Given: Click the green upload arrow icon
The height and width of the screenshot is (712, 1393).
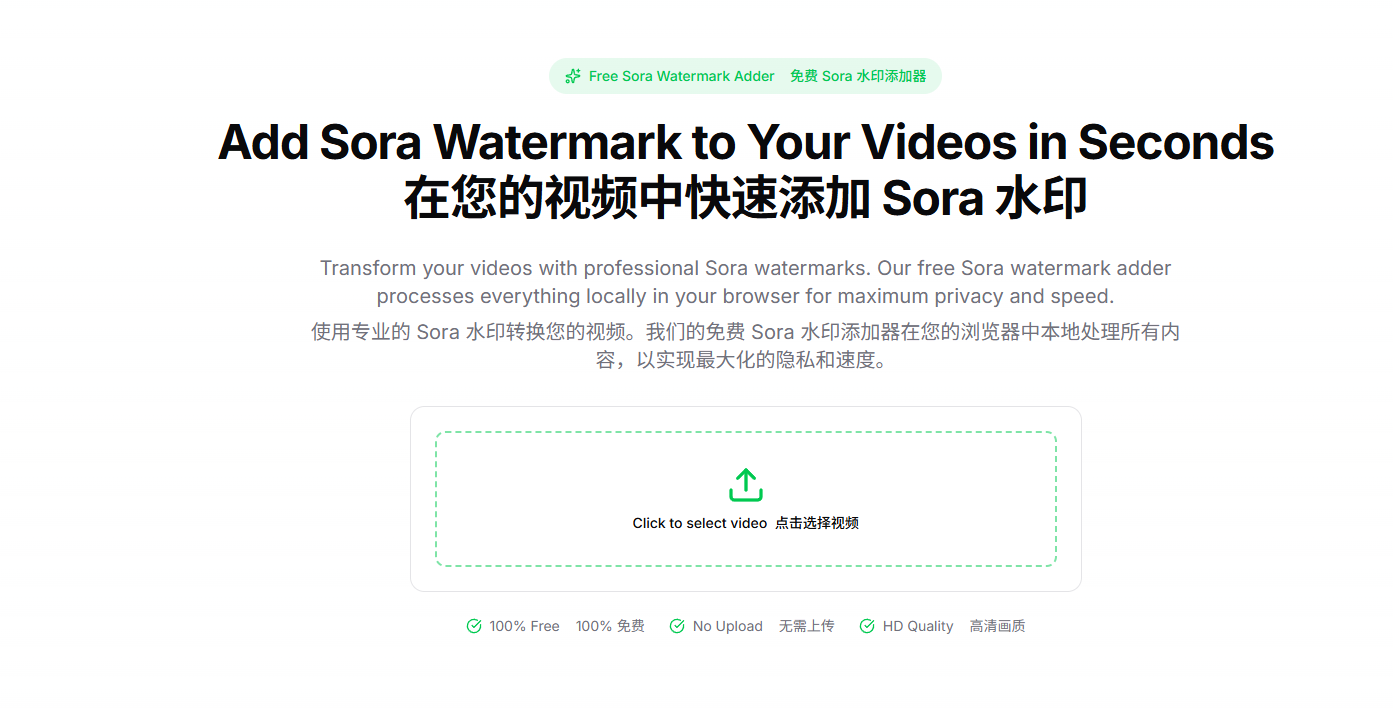Looking at the screenshot, I should pos(746,485).
